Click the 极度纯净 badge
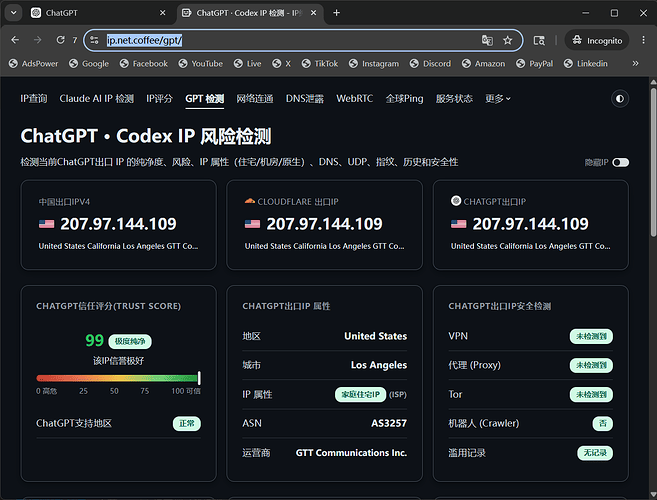 click(x=130, y=341)
